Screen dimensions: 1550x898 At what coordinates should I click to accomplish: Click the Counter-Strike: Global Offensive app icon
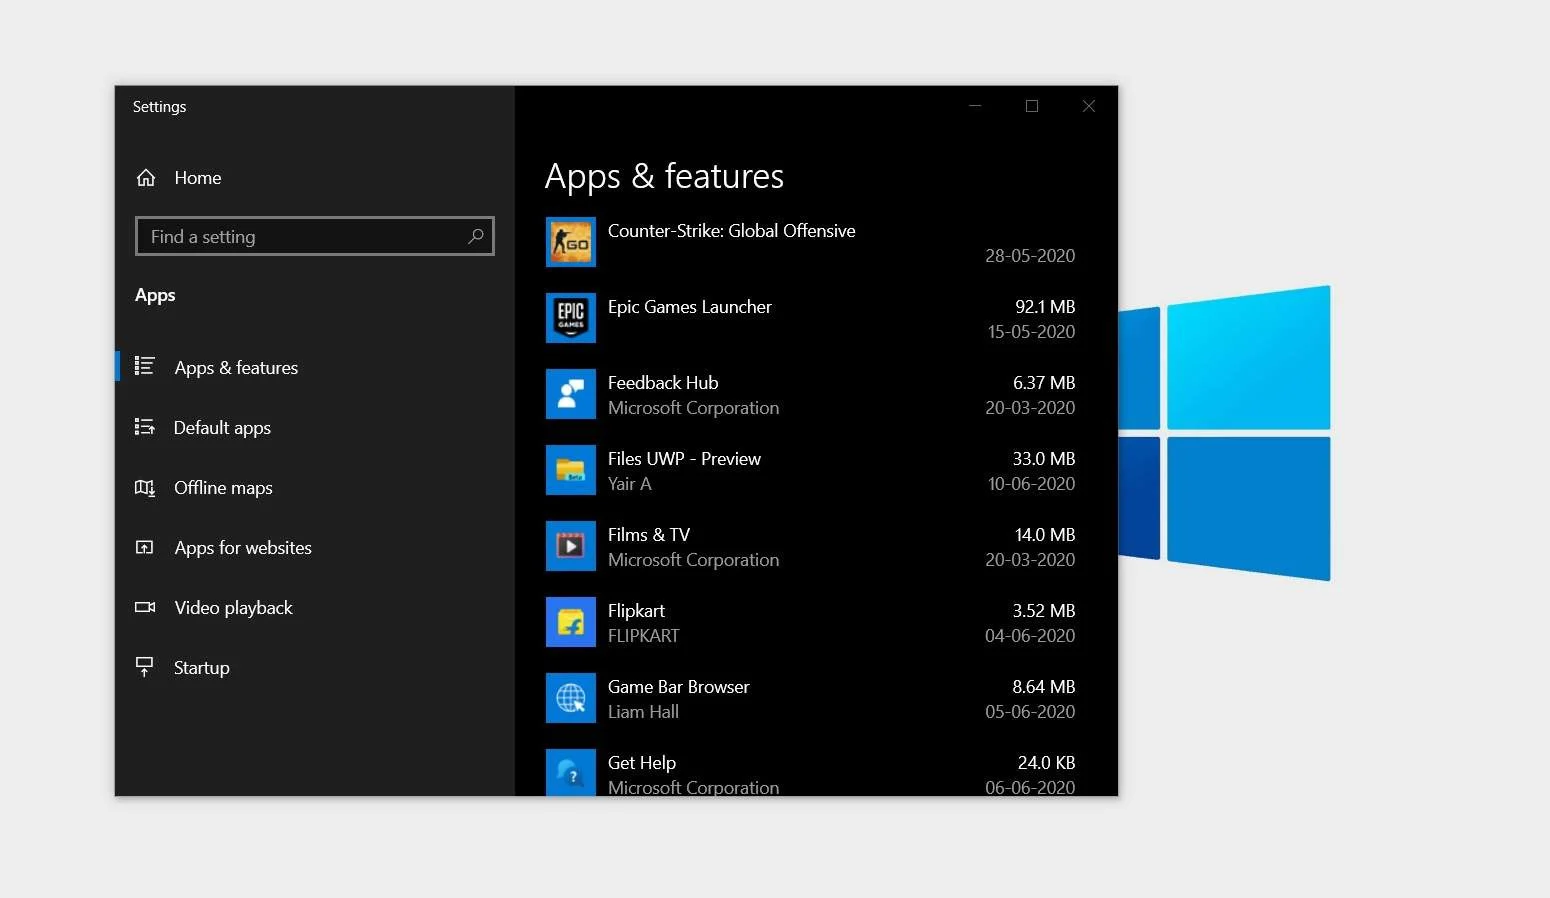[570, 242]
